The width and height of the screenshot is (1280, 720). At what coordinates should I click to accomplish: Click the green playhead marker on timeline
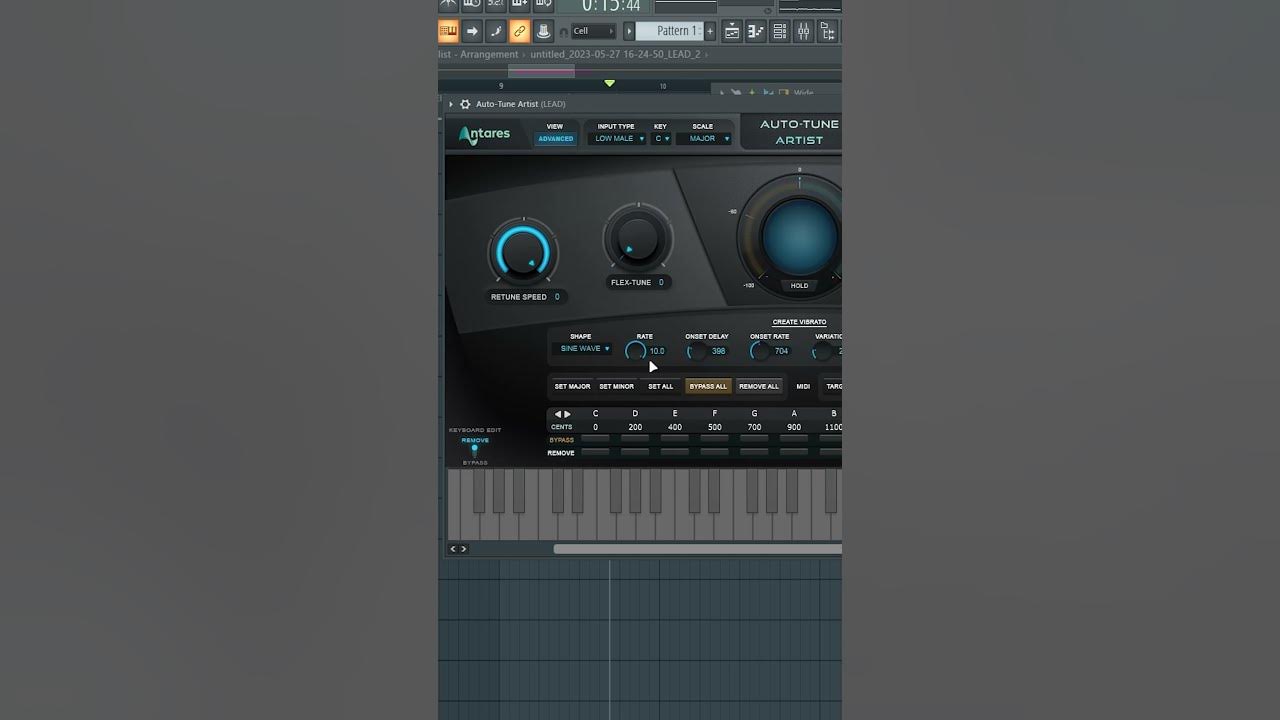609,83
